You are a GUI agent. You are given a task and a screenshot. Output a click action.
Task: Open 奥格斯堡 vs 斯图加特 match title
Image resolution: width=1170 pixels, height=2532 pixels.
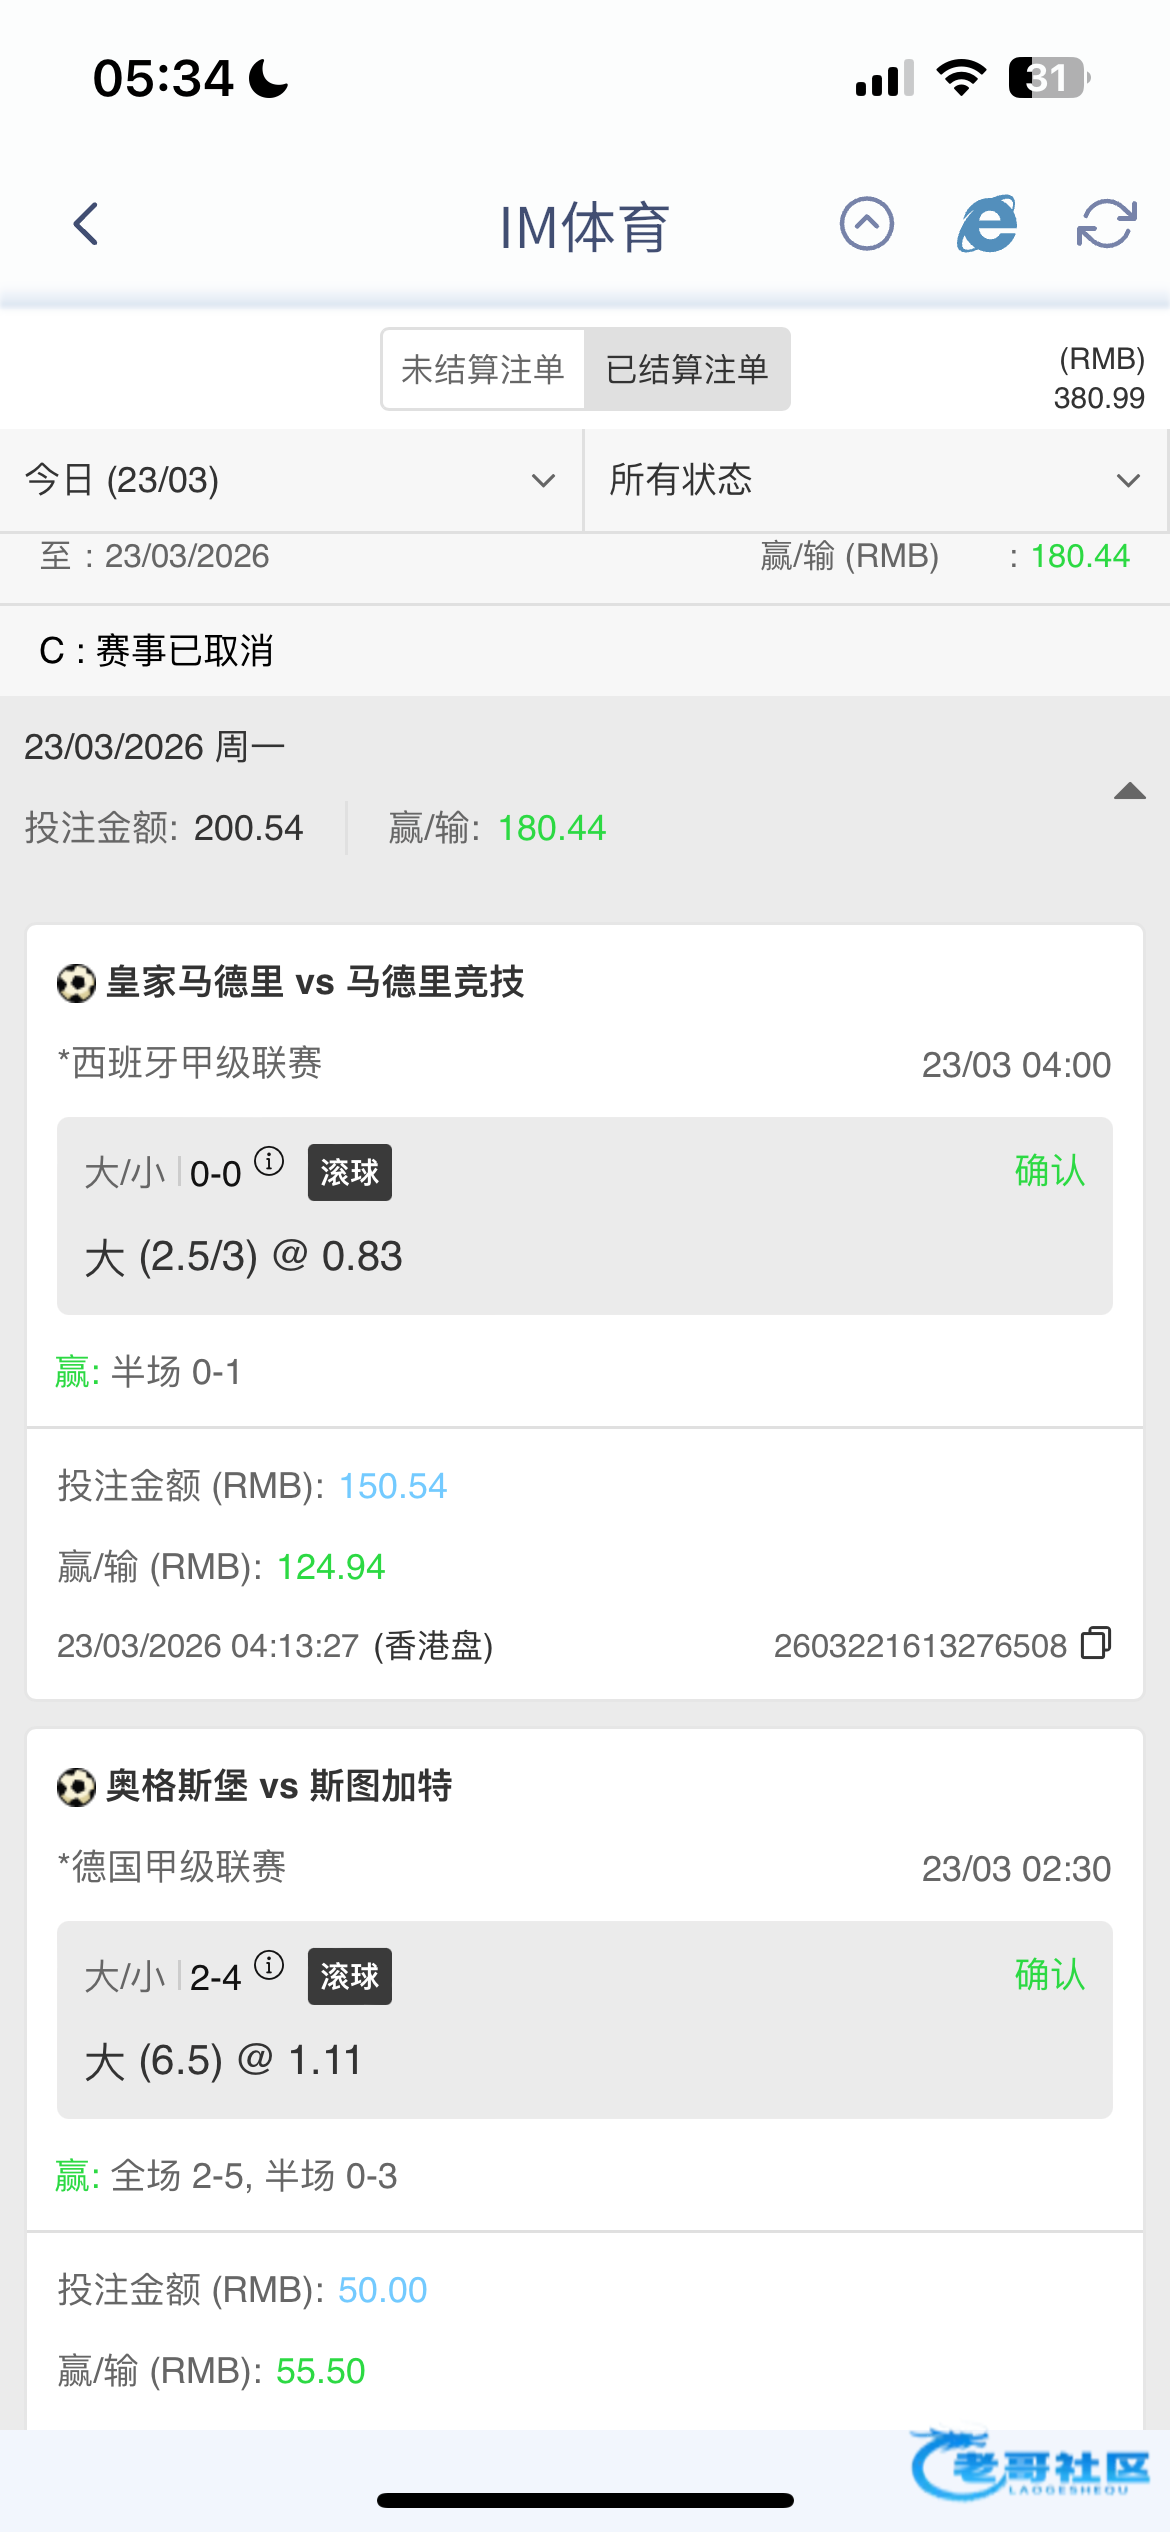[279, 1786]
